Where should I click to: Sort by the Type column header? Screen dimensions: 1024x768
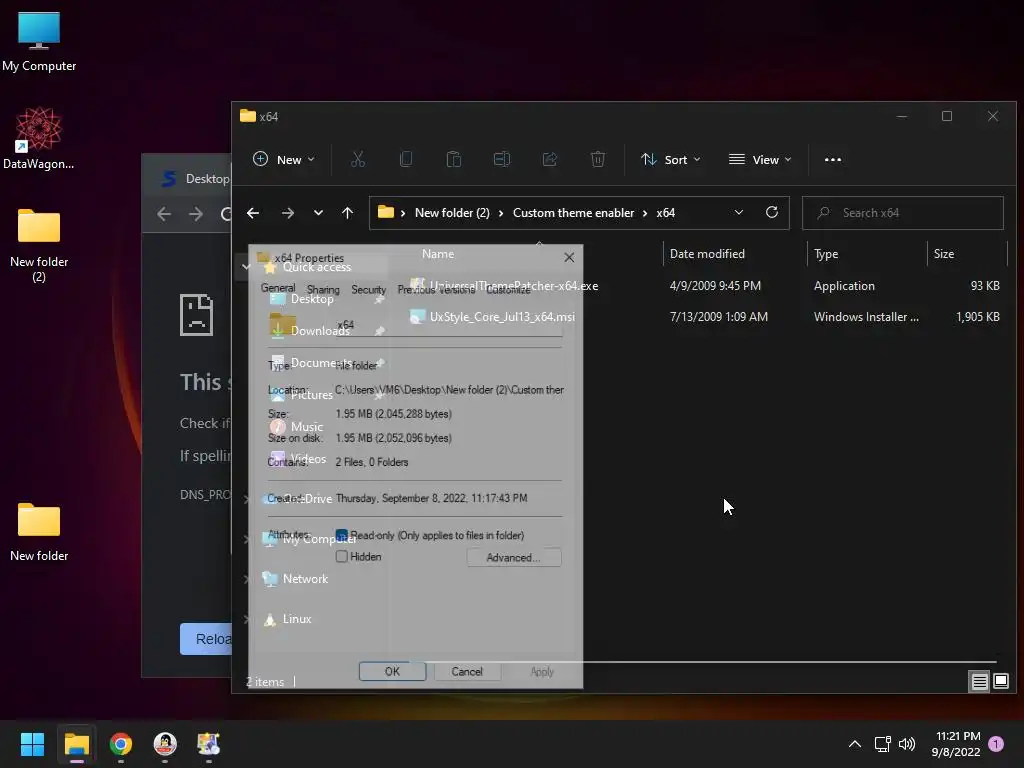pos(826,253)
